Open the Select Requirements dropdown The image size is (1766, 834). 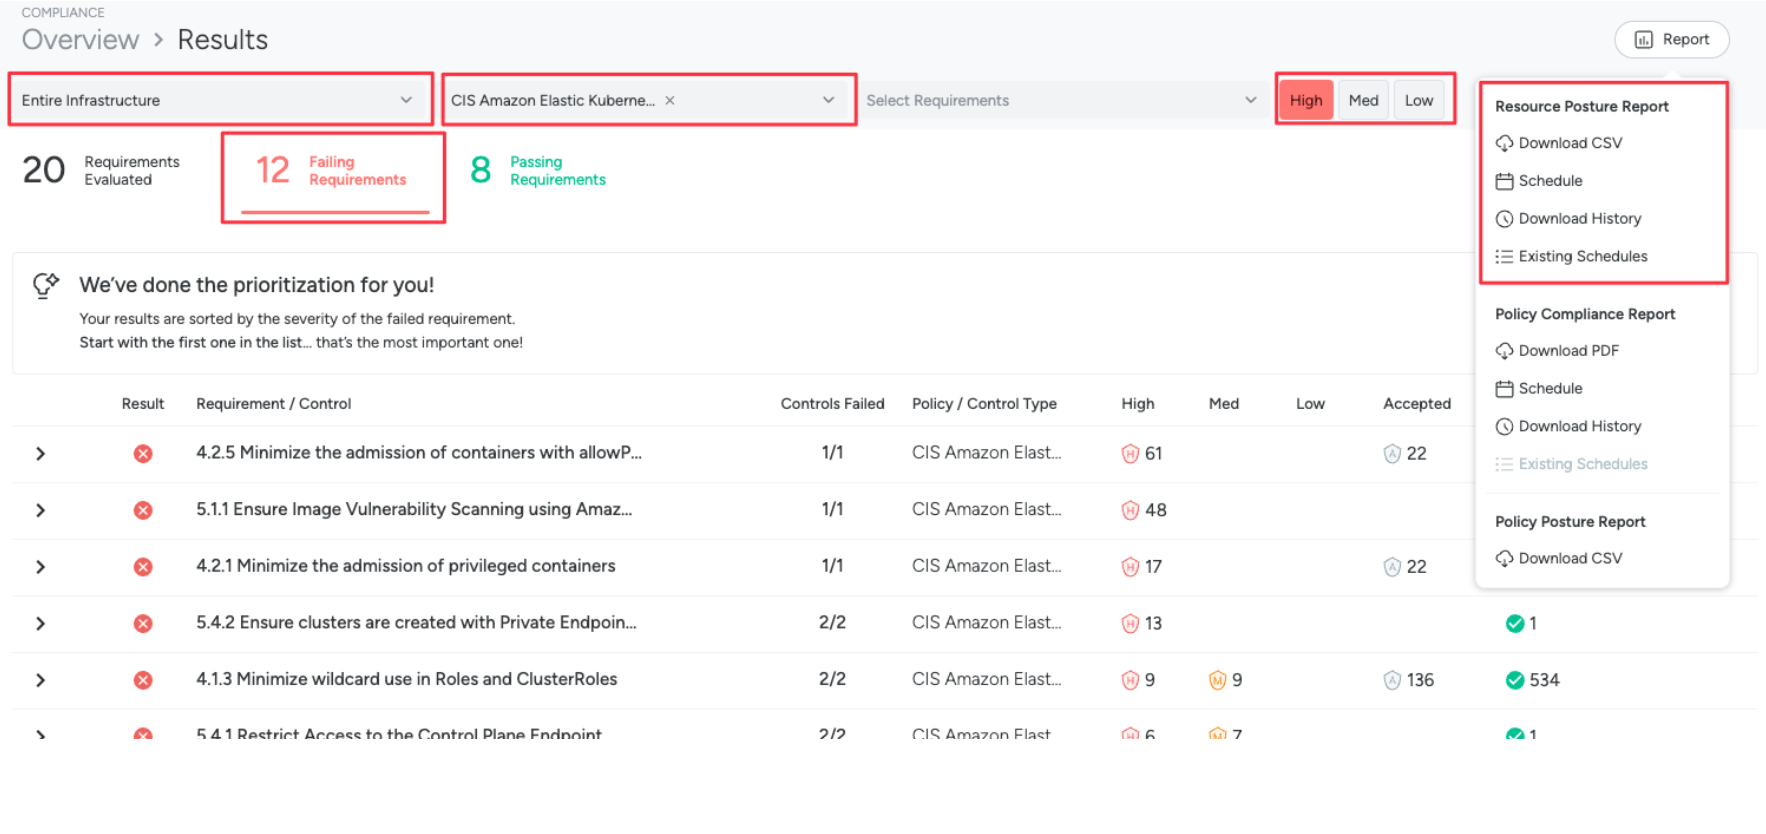click(1062, 100)
